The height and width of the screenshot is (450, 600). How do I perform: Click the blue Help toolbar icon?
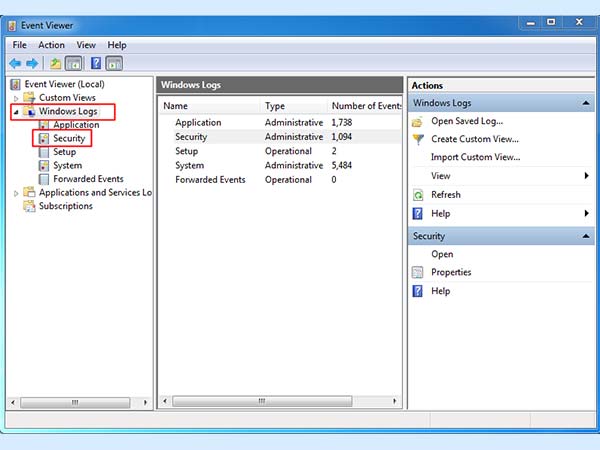tap(96, 64)
